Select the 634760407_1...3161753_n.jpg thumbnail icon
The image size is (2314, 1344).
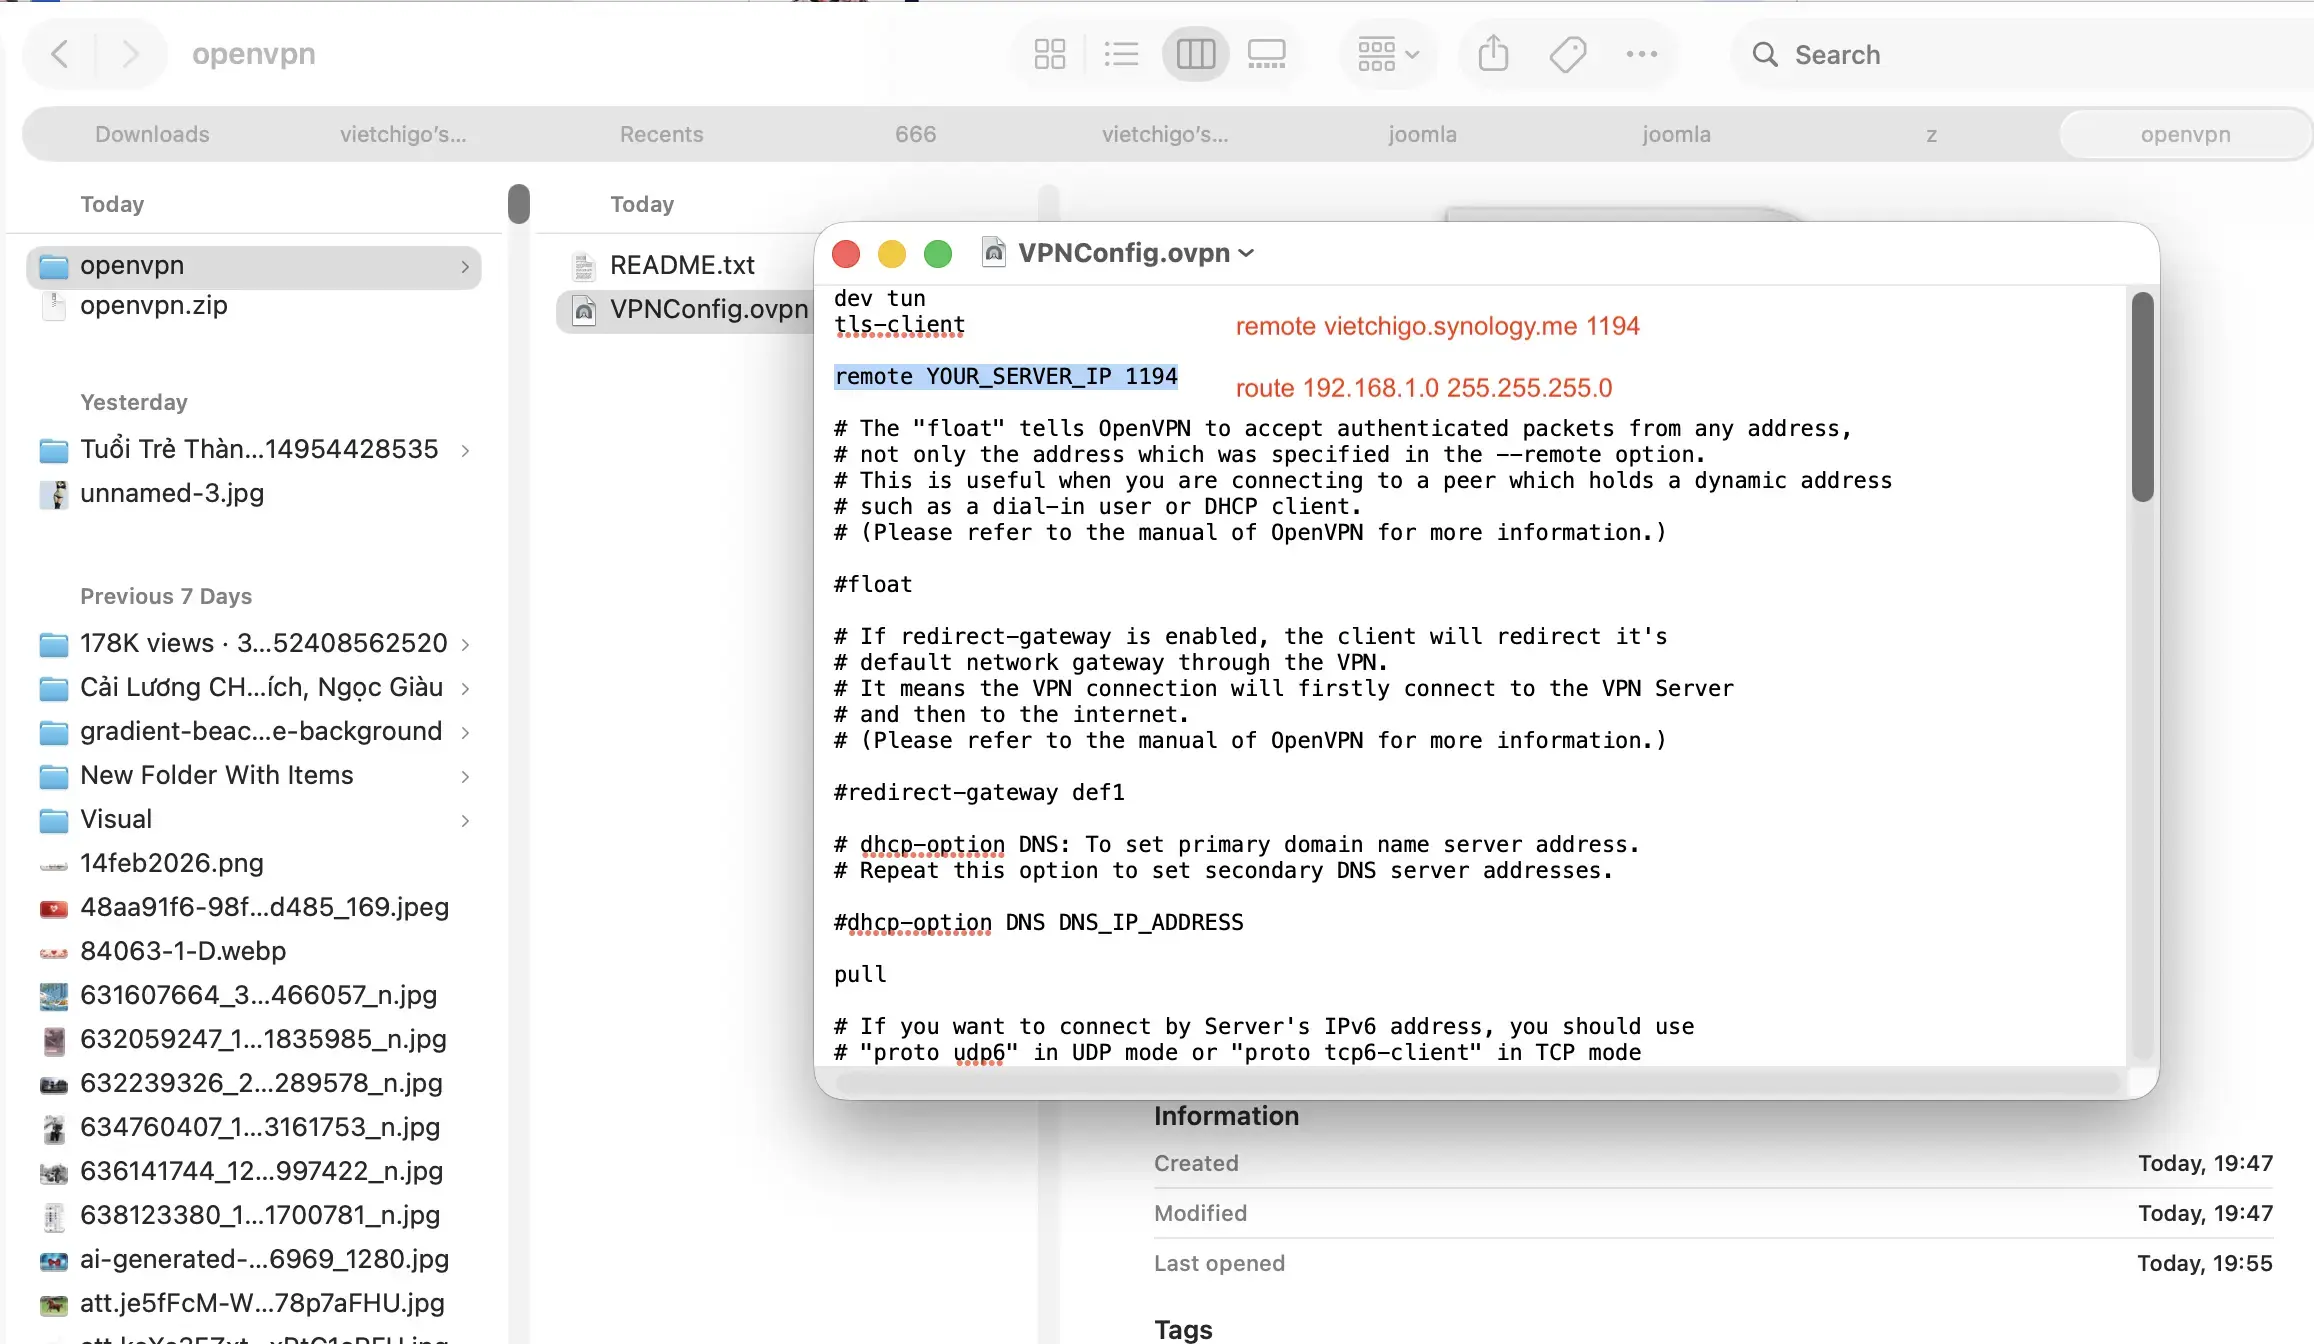[54, 1128]
